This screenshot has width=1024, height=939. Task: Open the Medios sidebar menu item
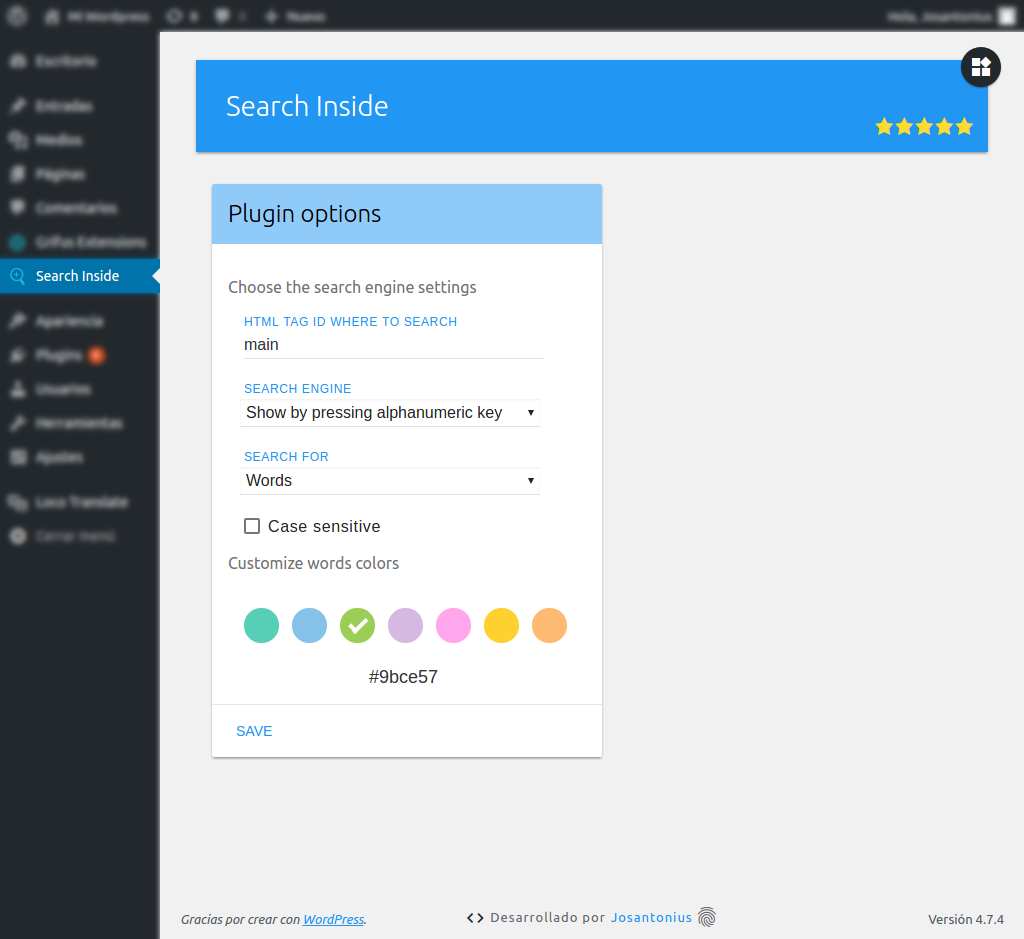(x=80, y=140)
